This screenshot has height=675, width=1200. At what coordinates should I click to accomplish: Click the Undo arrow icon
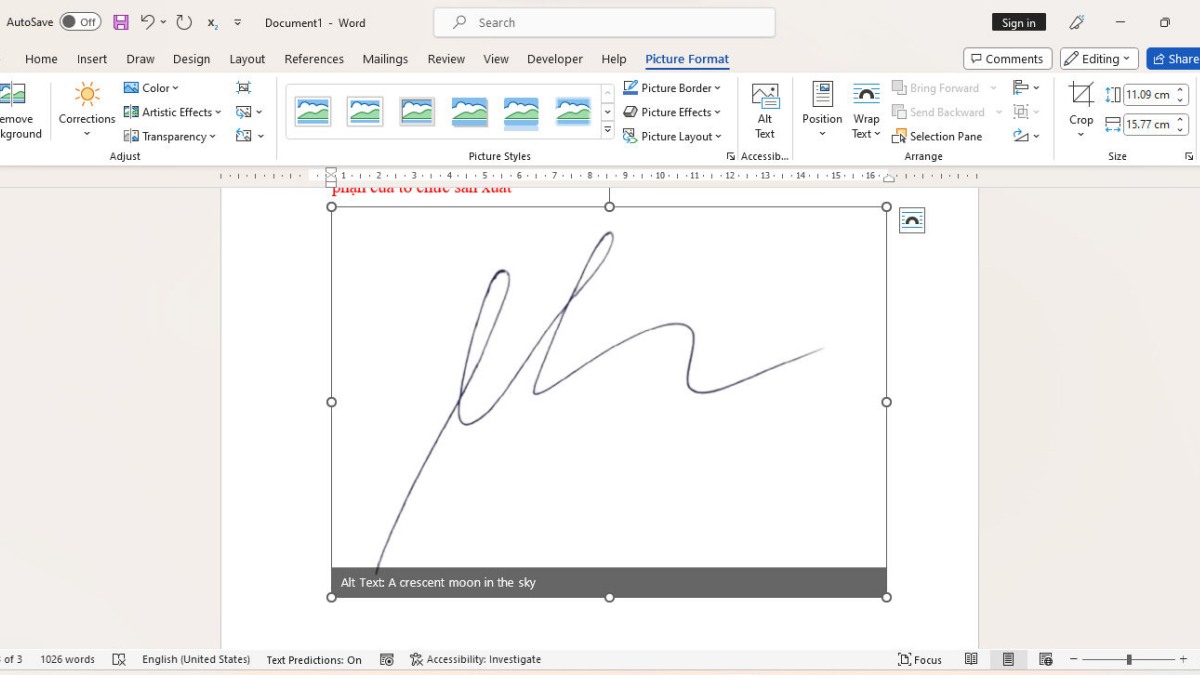pos(148,22)
